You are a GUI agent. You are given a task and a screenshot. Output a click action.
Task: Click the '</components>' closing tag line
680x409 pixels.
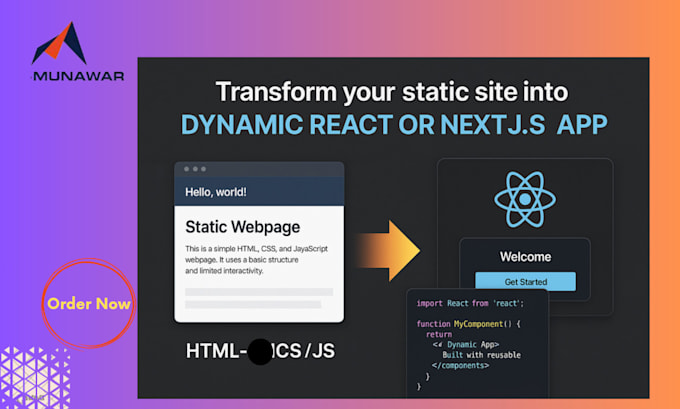coord(460,365)
